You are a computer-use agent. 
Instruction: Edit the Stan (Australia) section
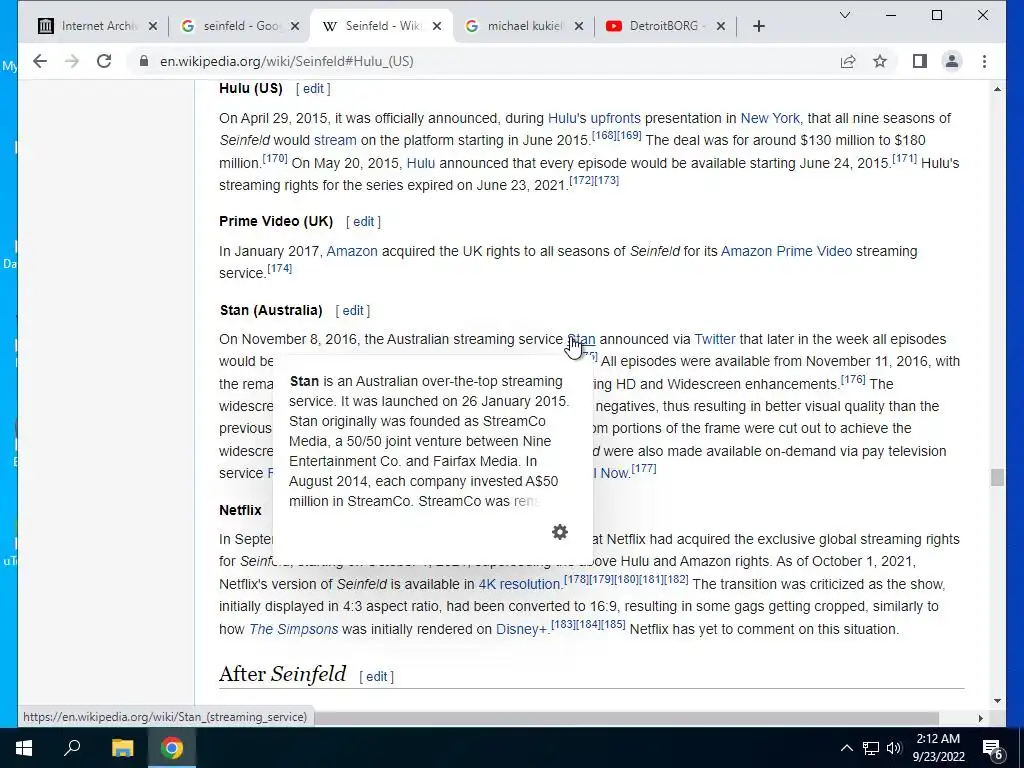tap(353, 311)
